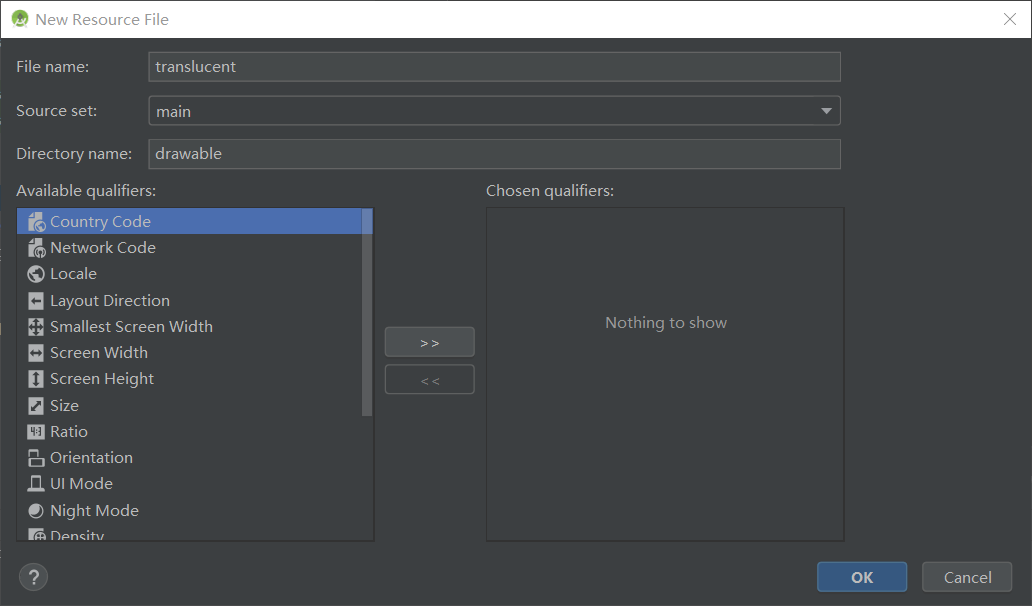Click the Available qualifiers: heading
Screen dimensions: 1032x606
point(86,191)
